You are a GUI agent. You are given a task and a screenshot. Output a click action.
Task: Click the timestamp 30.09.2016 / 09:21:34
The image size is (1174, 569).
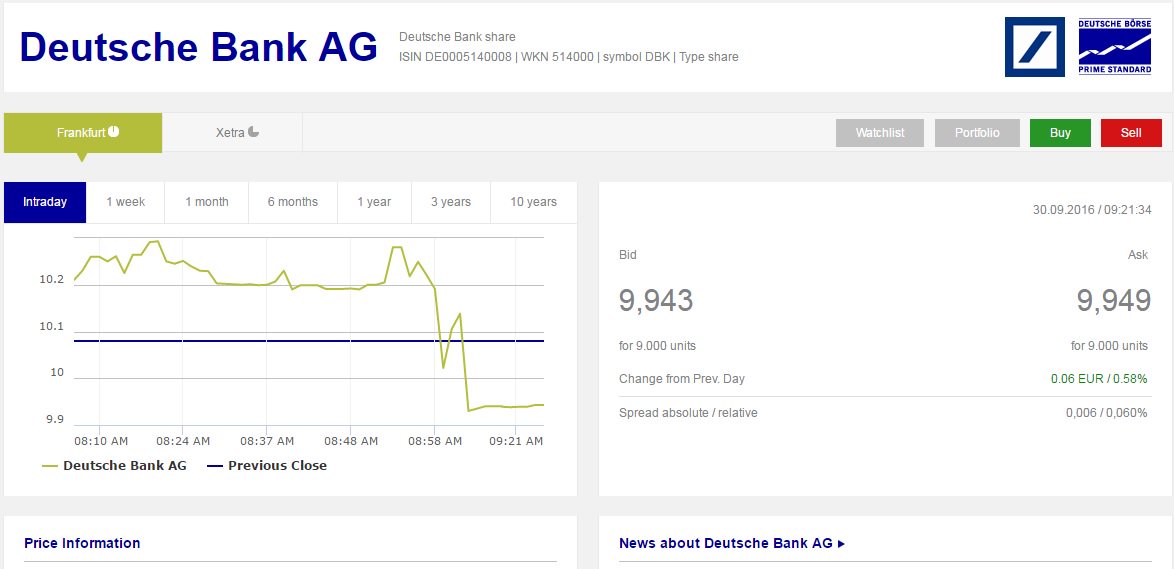[x=1092, y=210]
